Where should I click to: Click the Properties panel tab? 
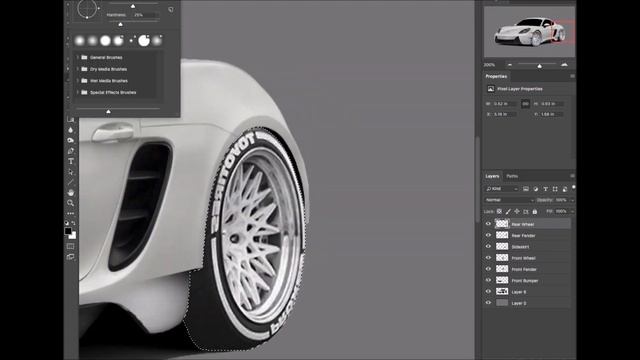coord(496,76)
